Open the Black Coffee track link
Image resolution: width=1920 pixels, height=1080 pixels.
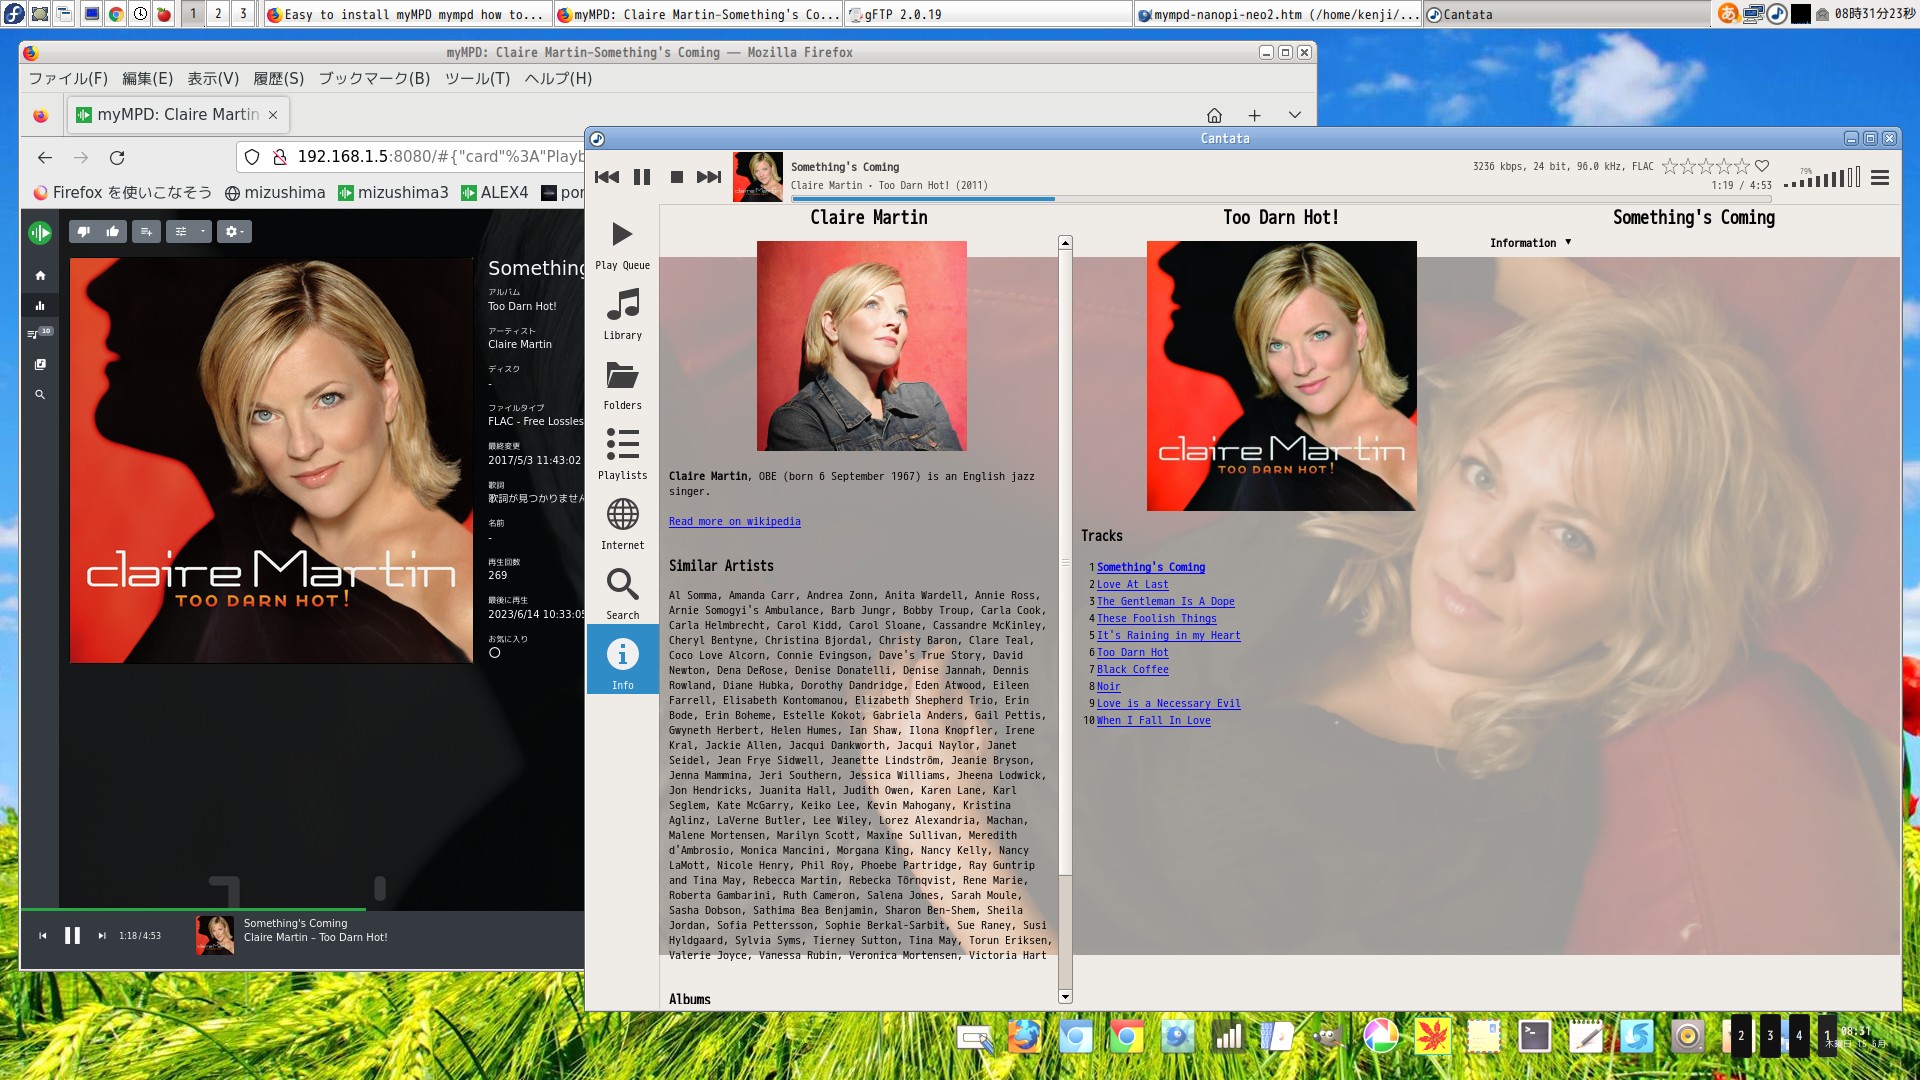coord(1132,669)
